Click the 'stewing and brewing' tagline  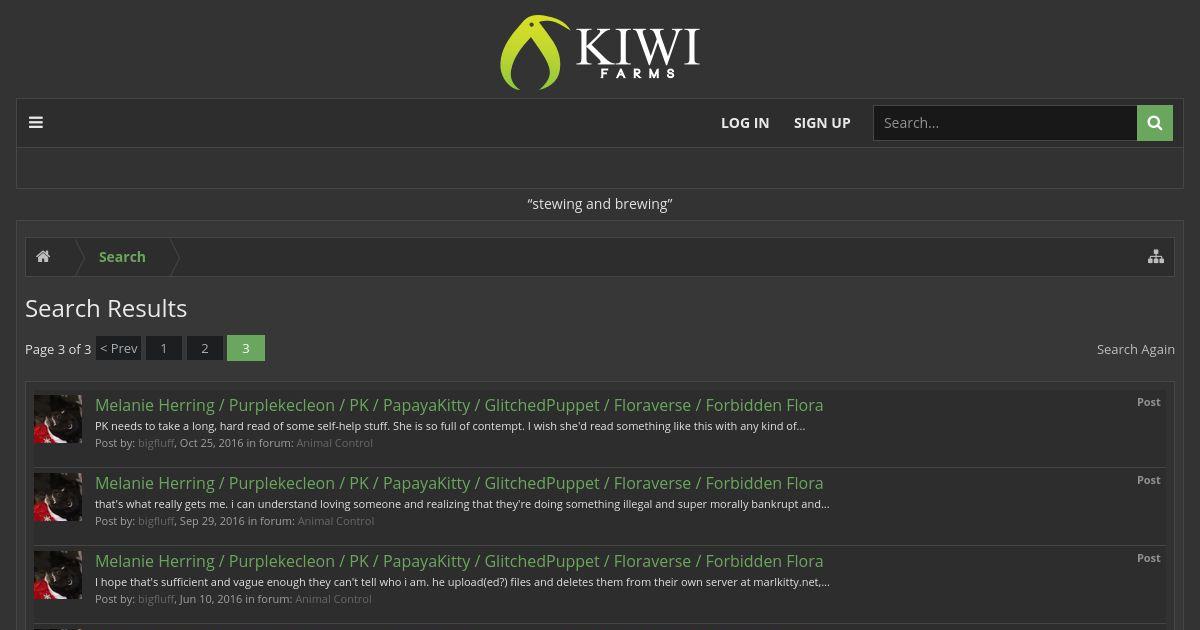(600, 204)
